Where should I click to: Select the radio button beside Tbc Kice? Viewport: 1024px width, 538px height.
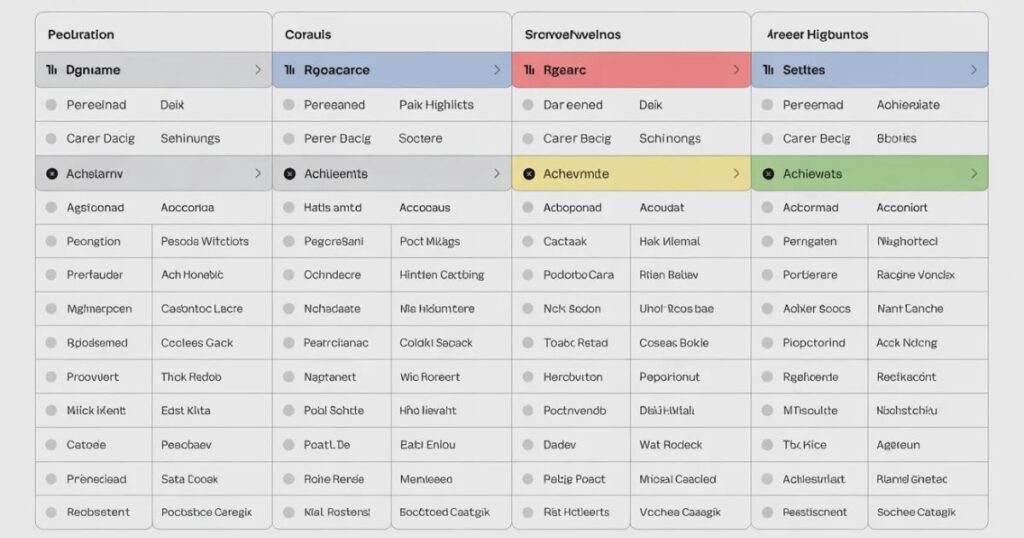coord(767,445)
